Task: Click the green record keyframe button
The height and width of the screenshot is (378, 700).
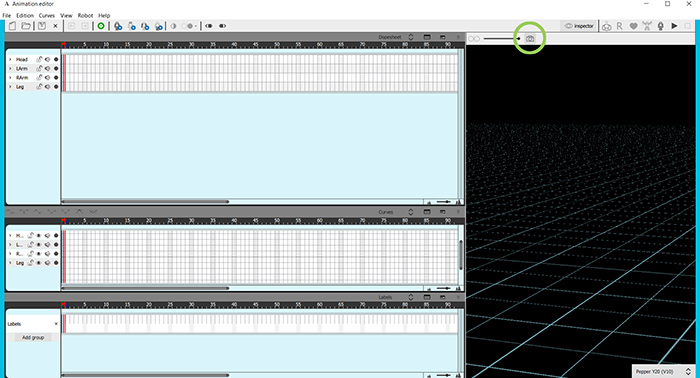Action: 101,26
